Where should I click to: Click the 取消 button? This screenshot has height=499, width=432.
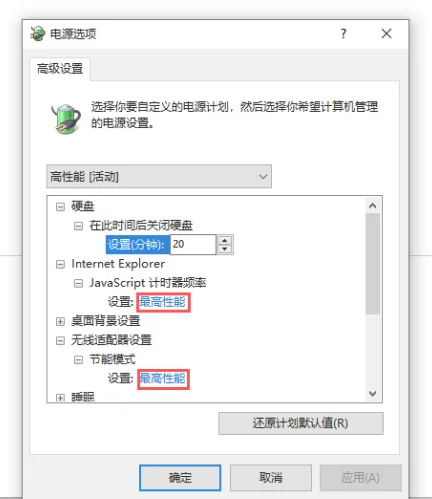click(271, 478)
